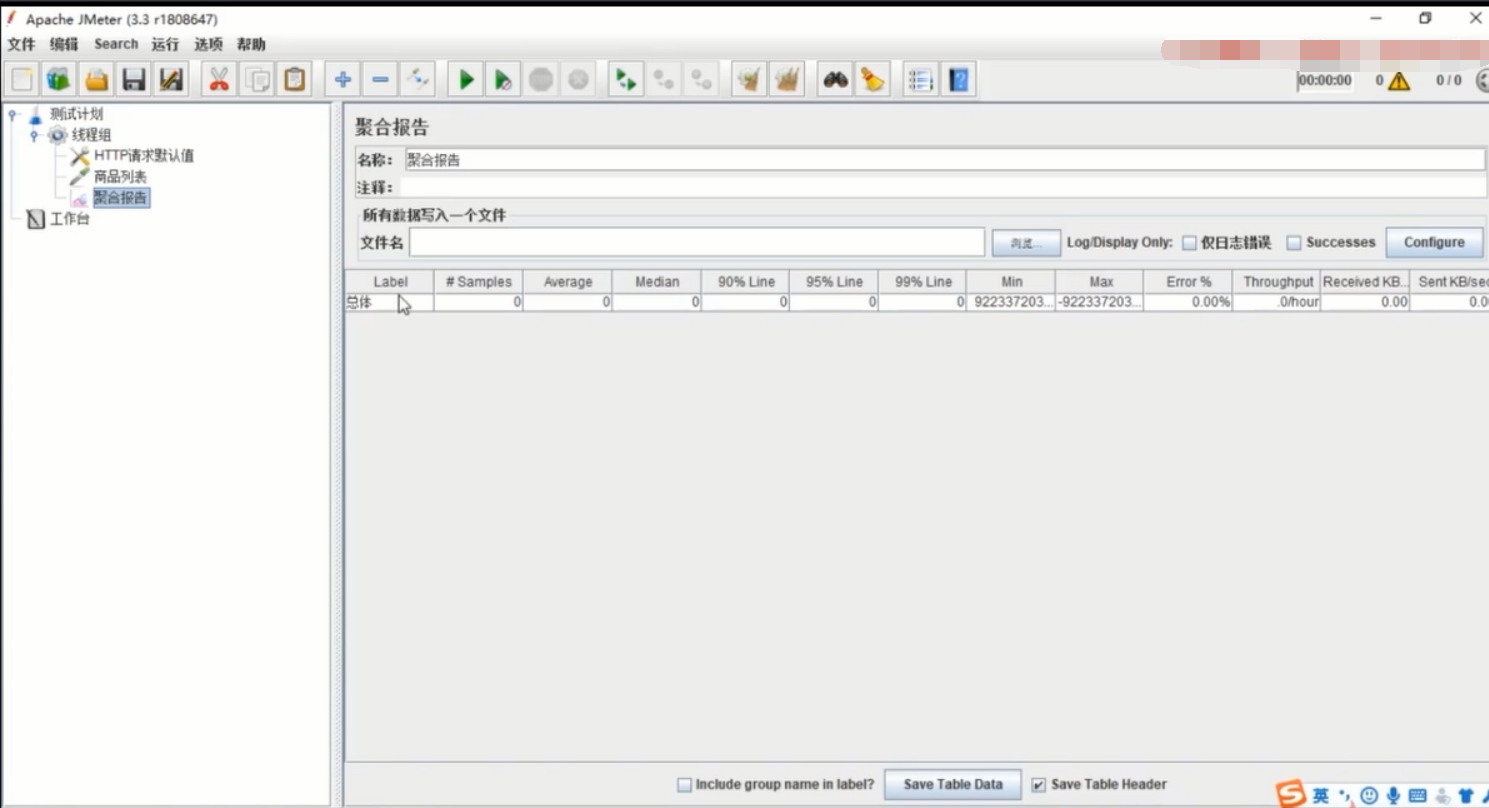Uncheck the Save Table Header checkbox

[1039, 786]
